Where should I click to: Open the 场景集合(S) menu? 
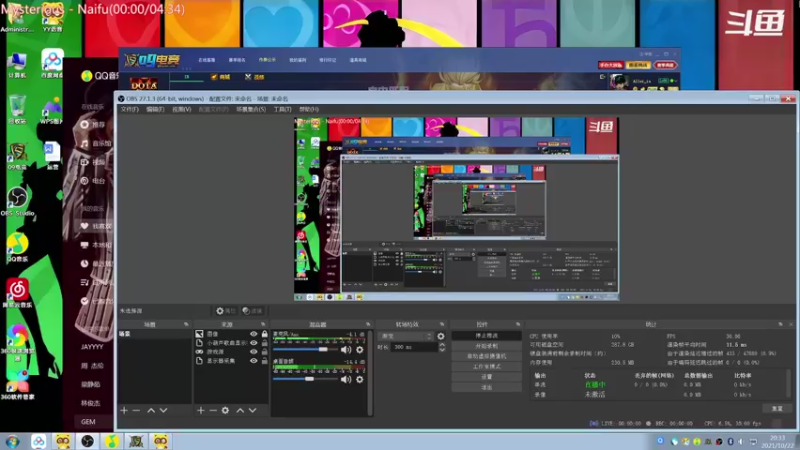[251, 109]
